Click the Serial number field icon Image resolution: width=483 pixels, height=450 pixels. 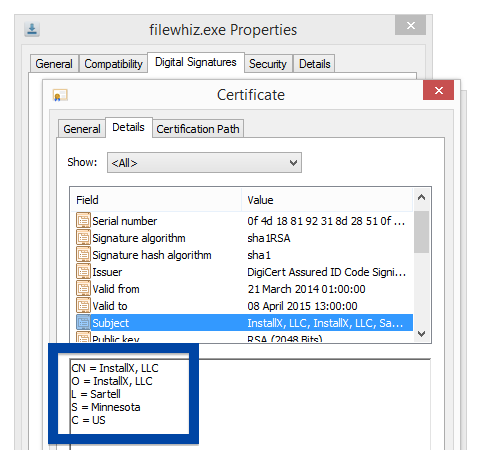click(83, 221)
